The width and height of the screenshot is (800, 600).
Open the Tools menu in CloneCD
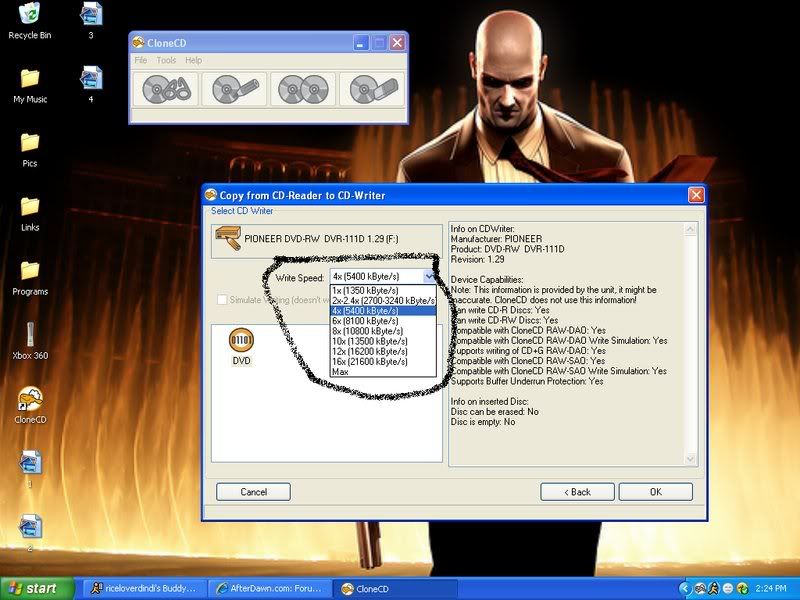click(x=166, y=60)
